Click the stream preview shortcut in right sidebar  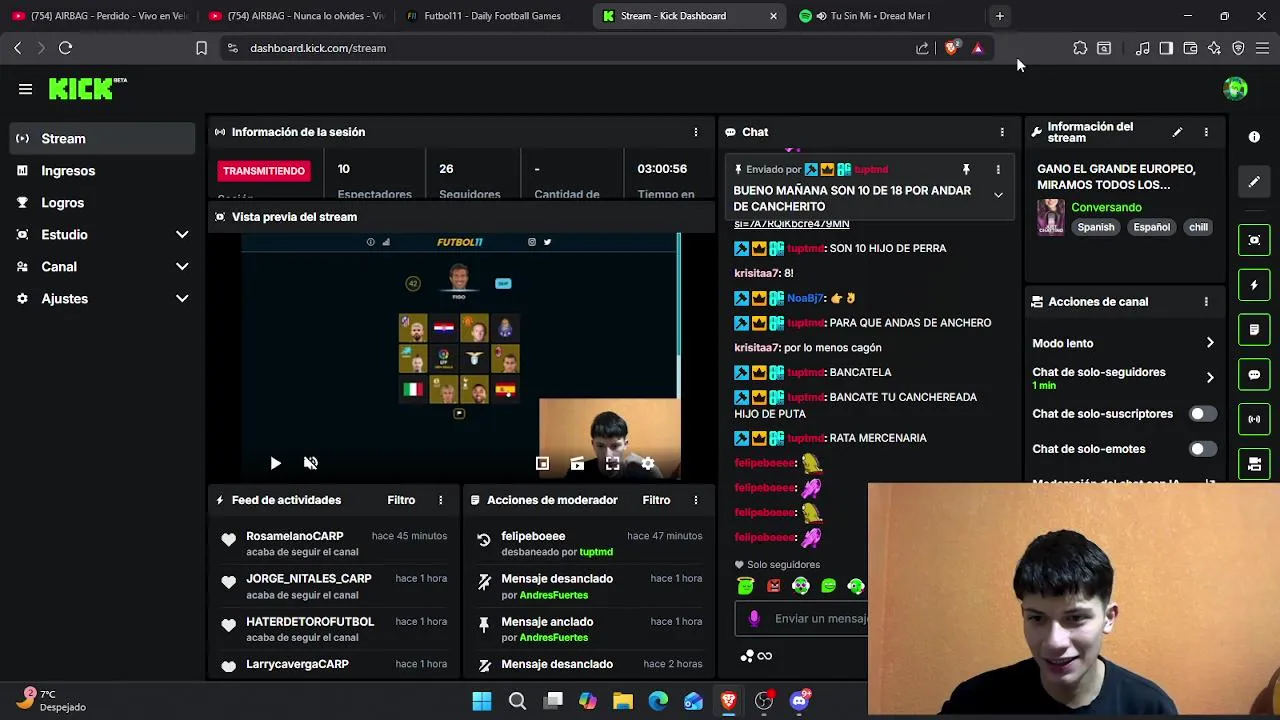pyautogui.click(x=1254, y=240)
